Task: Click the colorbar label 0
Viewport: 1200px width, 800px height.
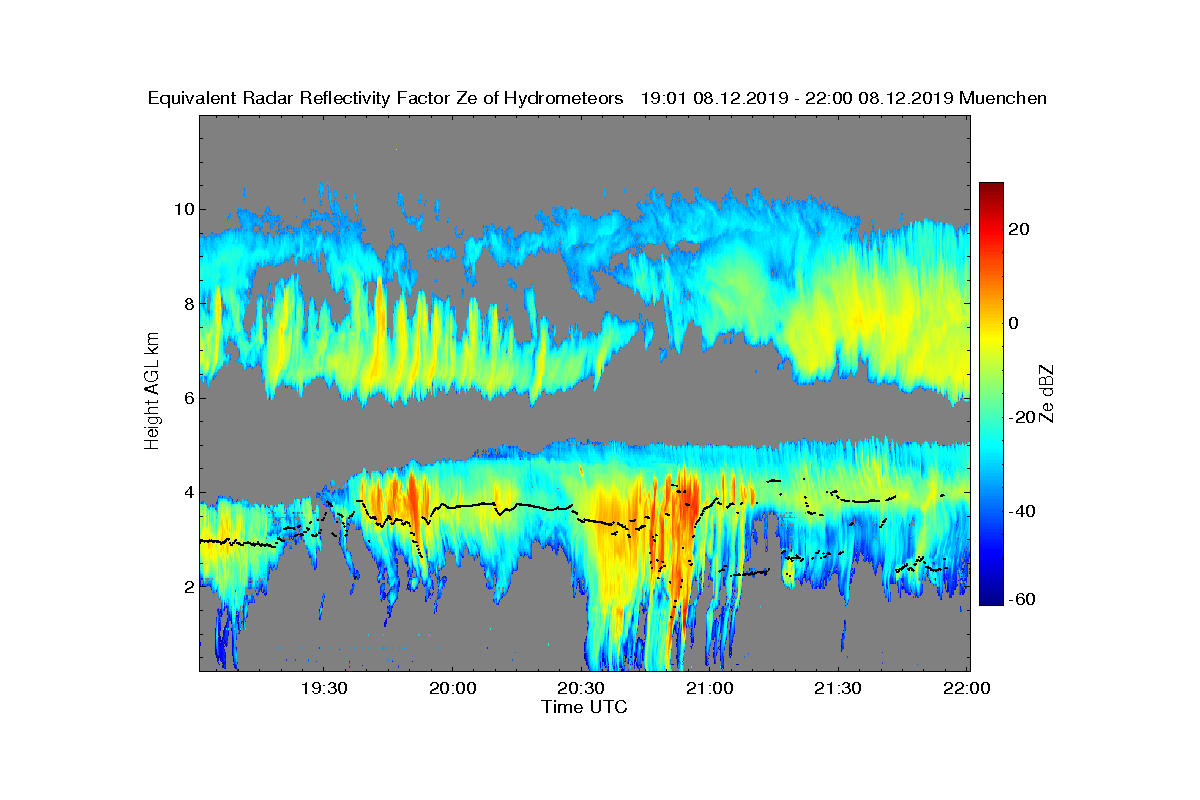Action: [1014, 323]
